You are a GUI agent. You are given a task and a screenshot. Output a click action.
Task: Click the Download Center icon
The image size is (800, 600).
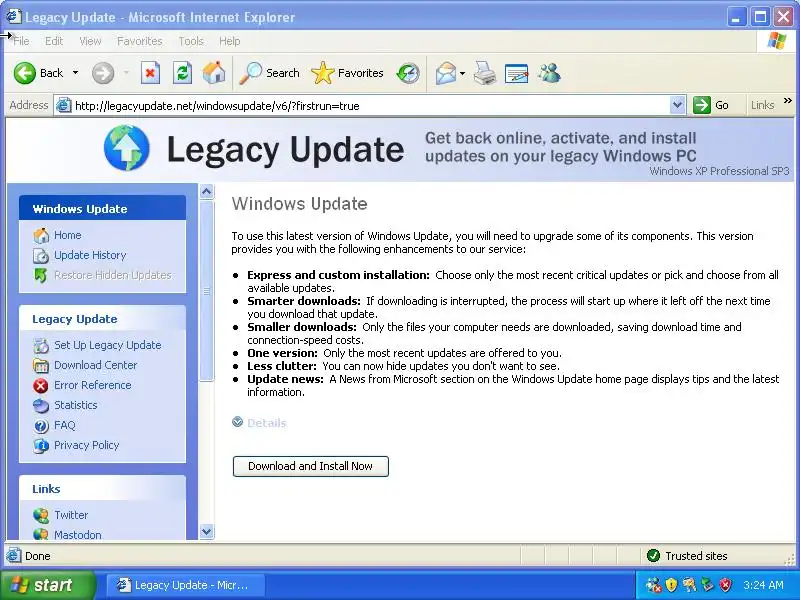click(x=41, y=365)
